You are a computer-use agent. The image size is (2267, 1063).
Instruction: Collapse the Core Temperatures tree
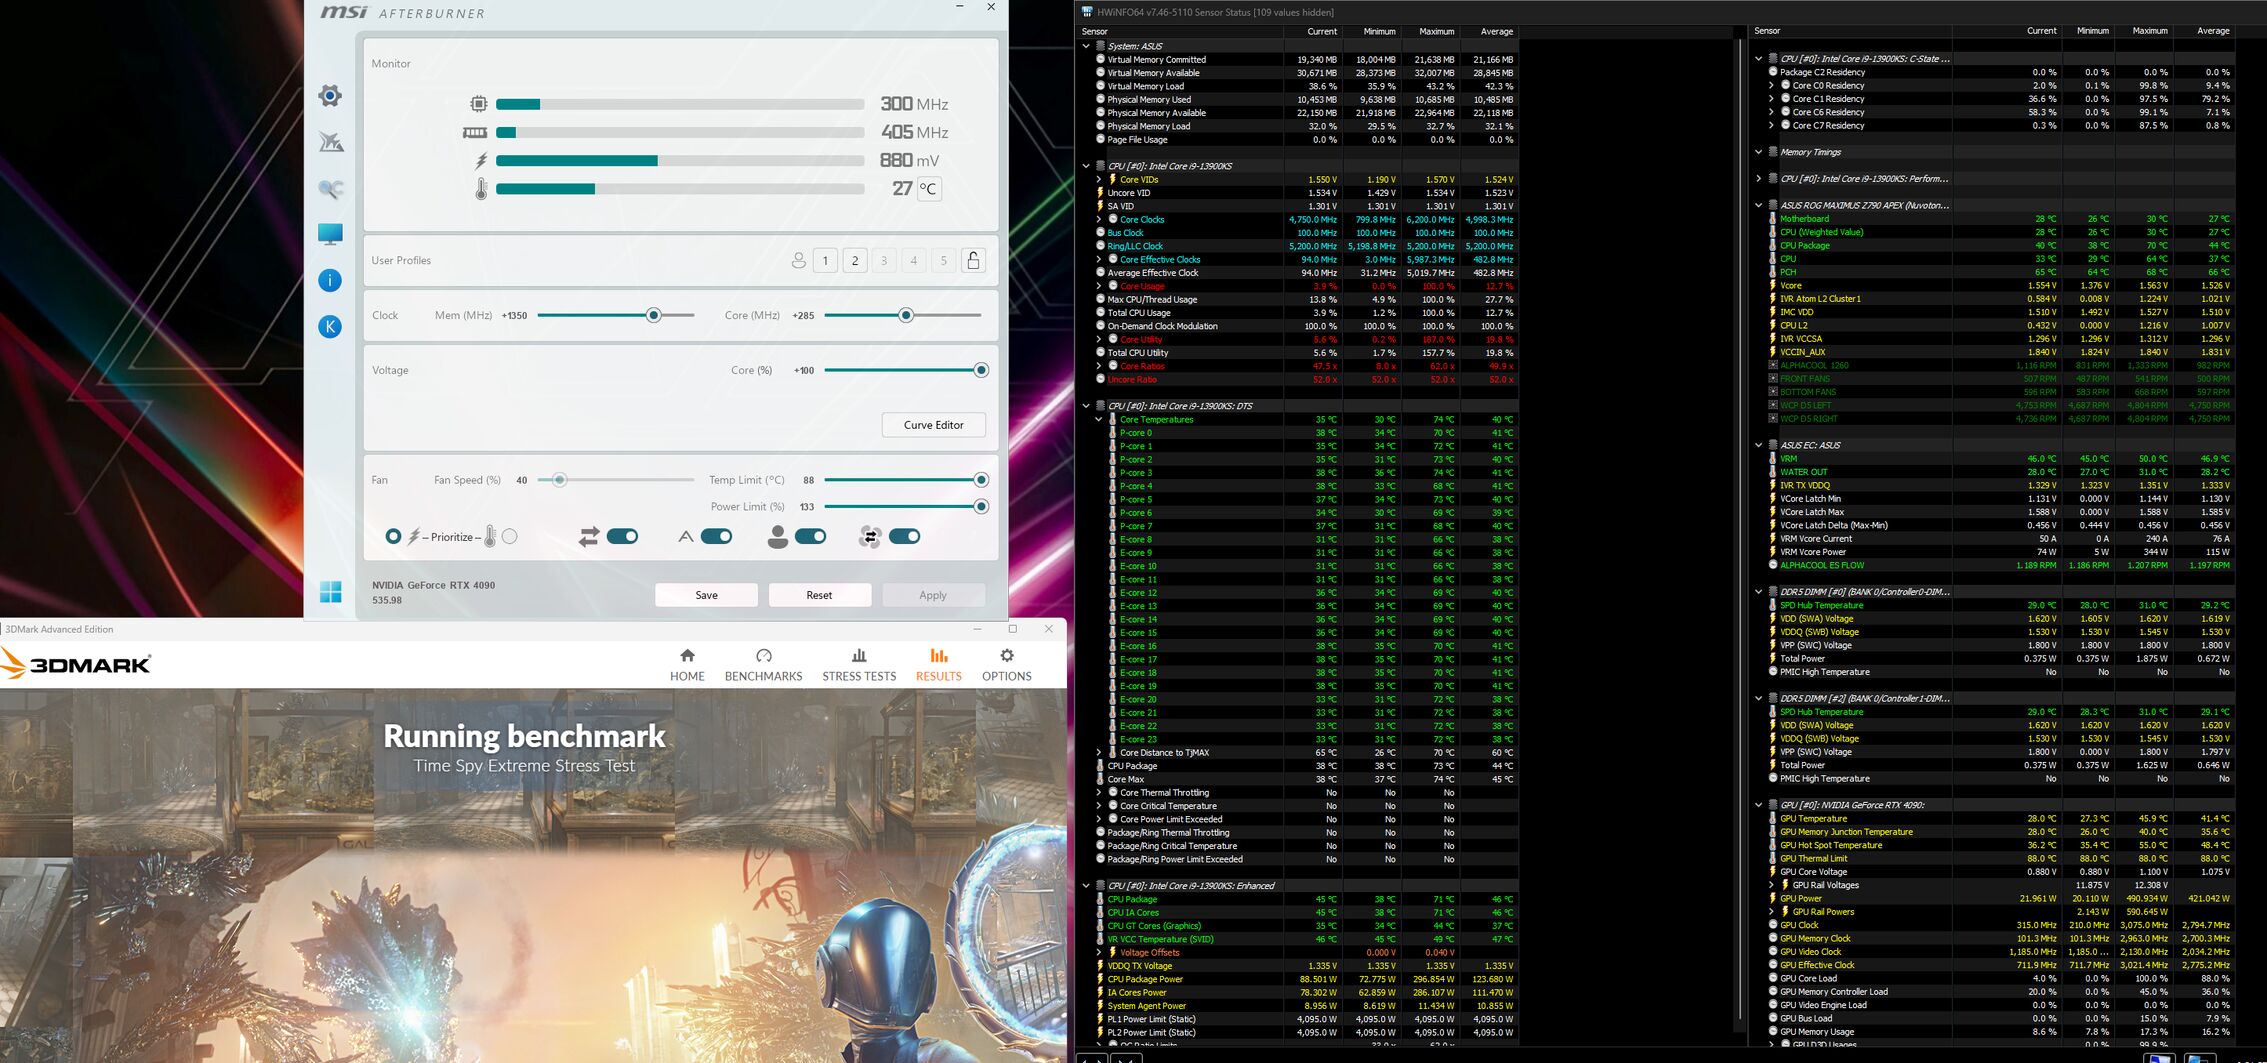(x=1099, y=420)
